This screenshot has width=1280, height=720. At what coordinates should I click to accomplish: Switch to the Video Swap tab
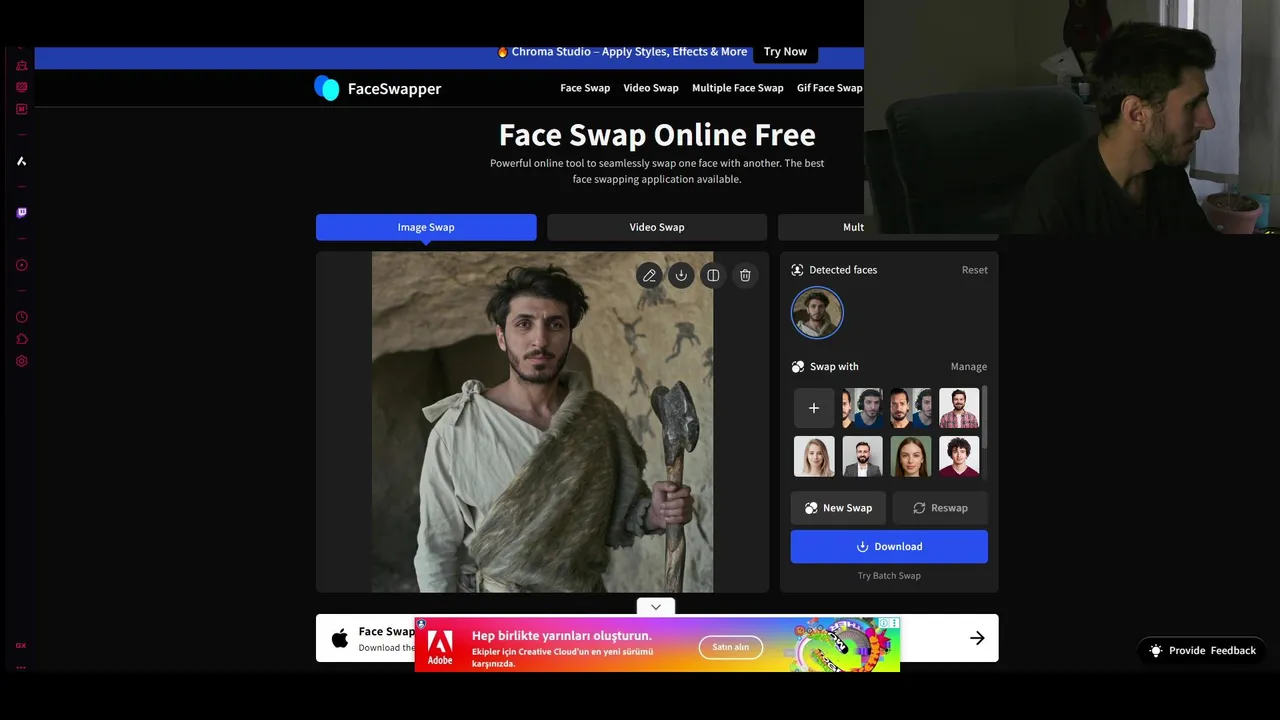pos(657,227)
